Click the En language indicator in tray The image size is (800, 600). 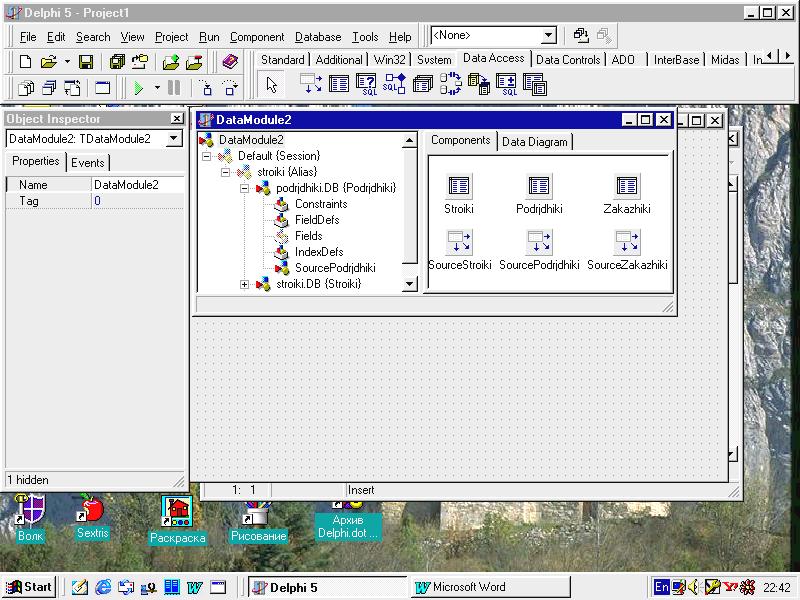click(661, 587)
